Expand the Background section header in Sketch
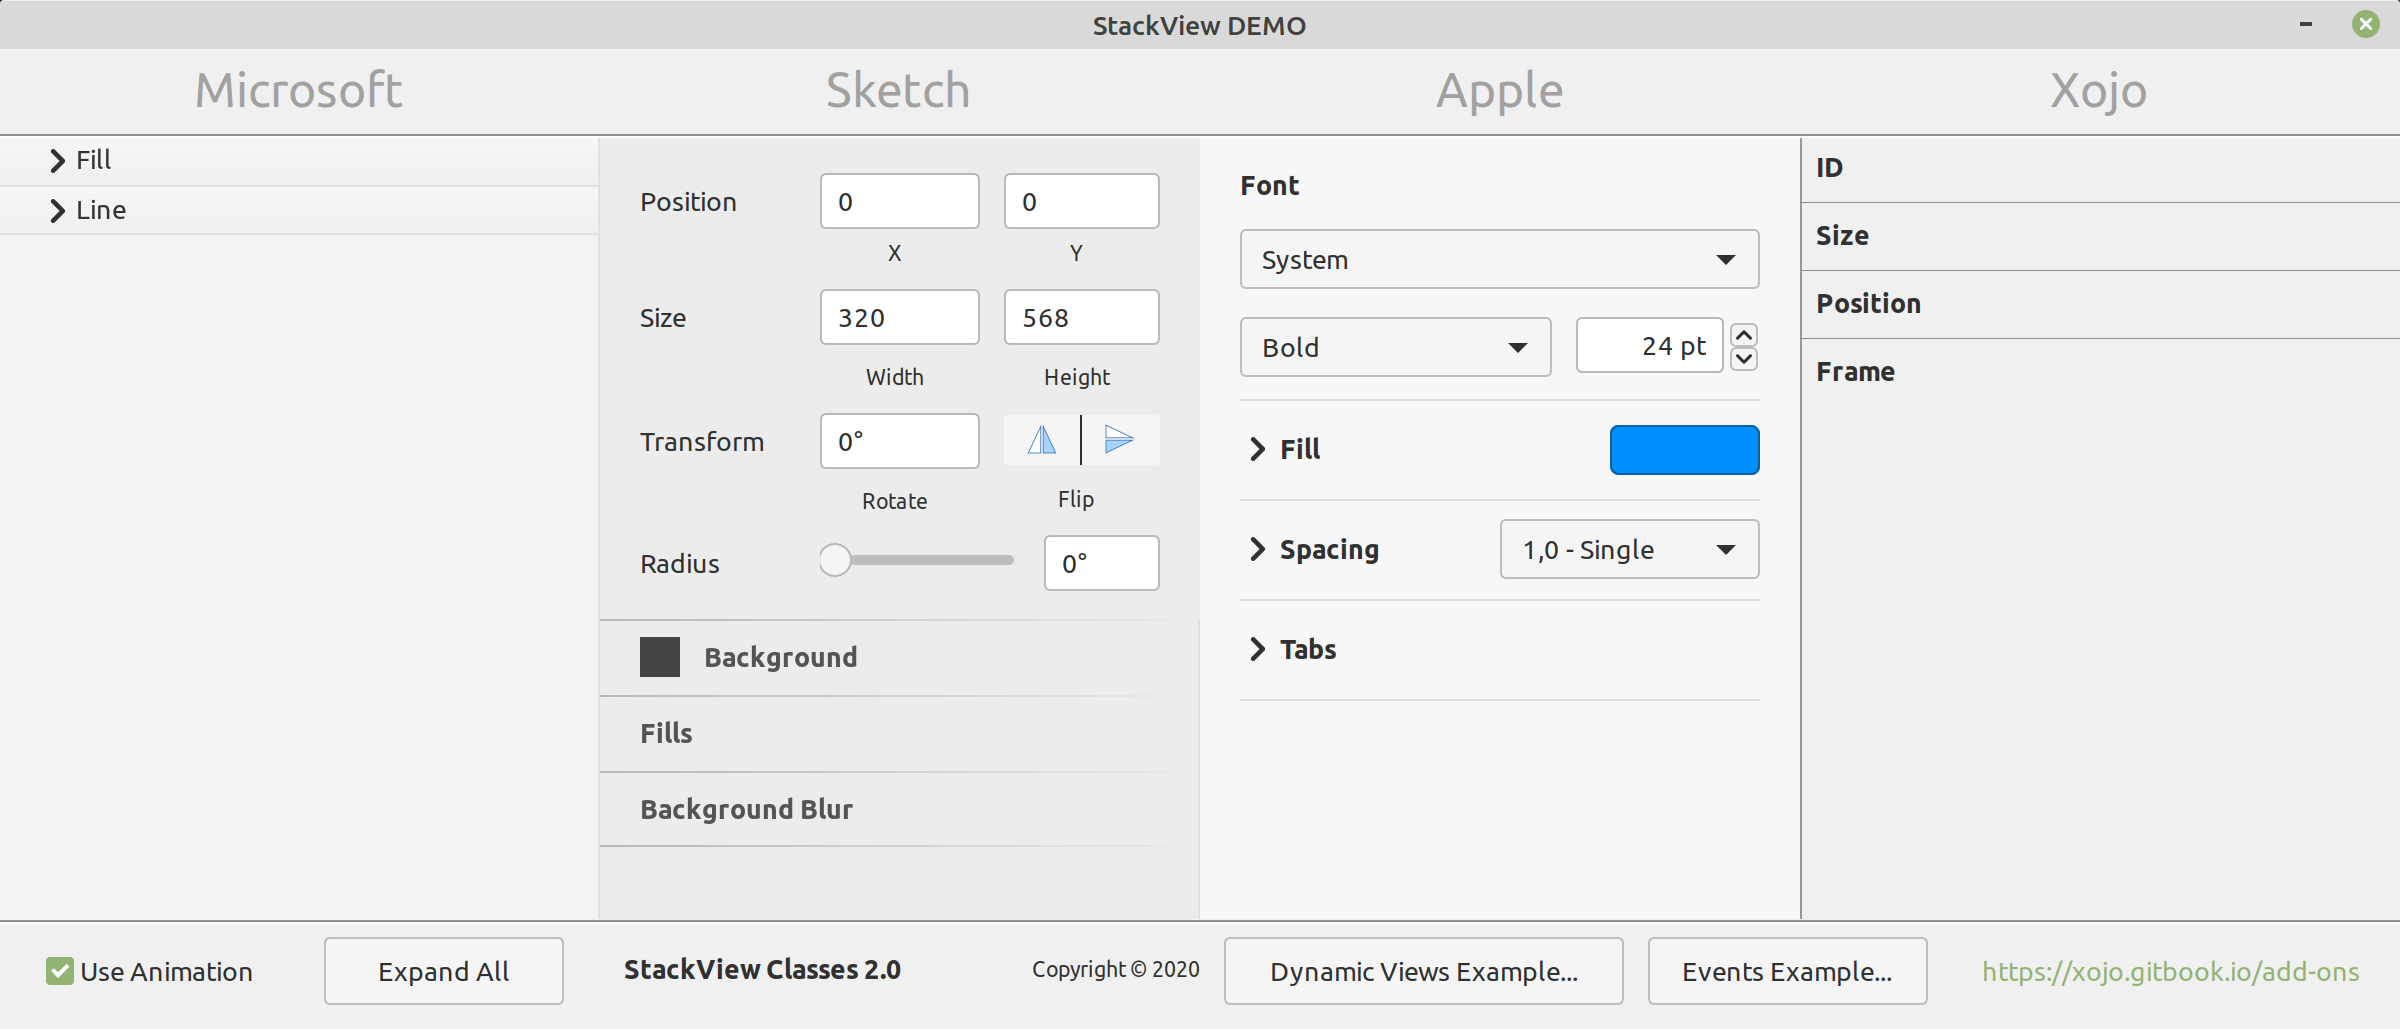The image size is (2400, 1029). (x=898, y=657)
